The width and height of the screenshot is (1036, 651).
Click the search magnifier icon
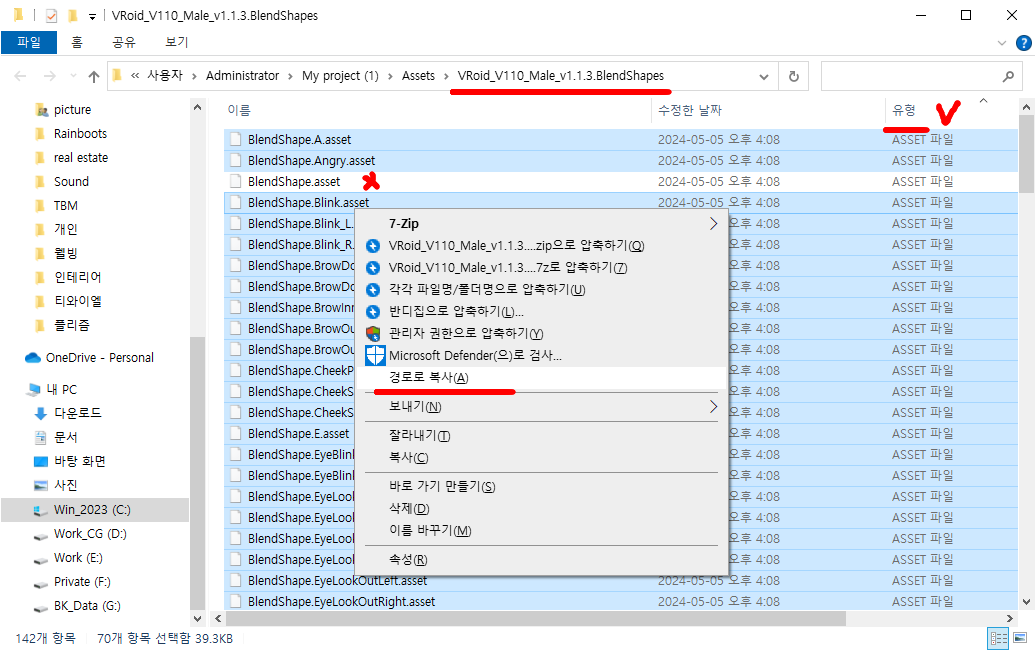click(x=1008, y=77)
